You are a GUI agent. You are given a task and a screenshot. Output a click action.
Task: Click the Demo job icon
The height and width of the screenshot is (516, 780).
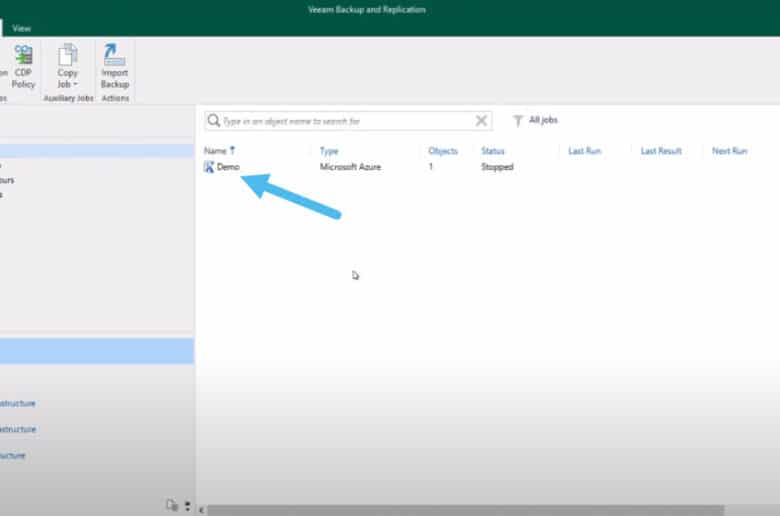(x=209, y=167)
